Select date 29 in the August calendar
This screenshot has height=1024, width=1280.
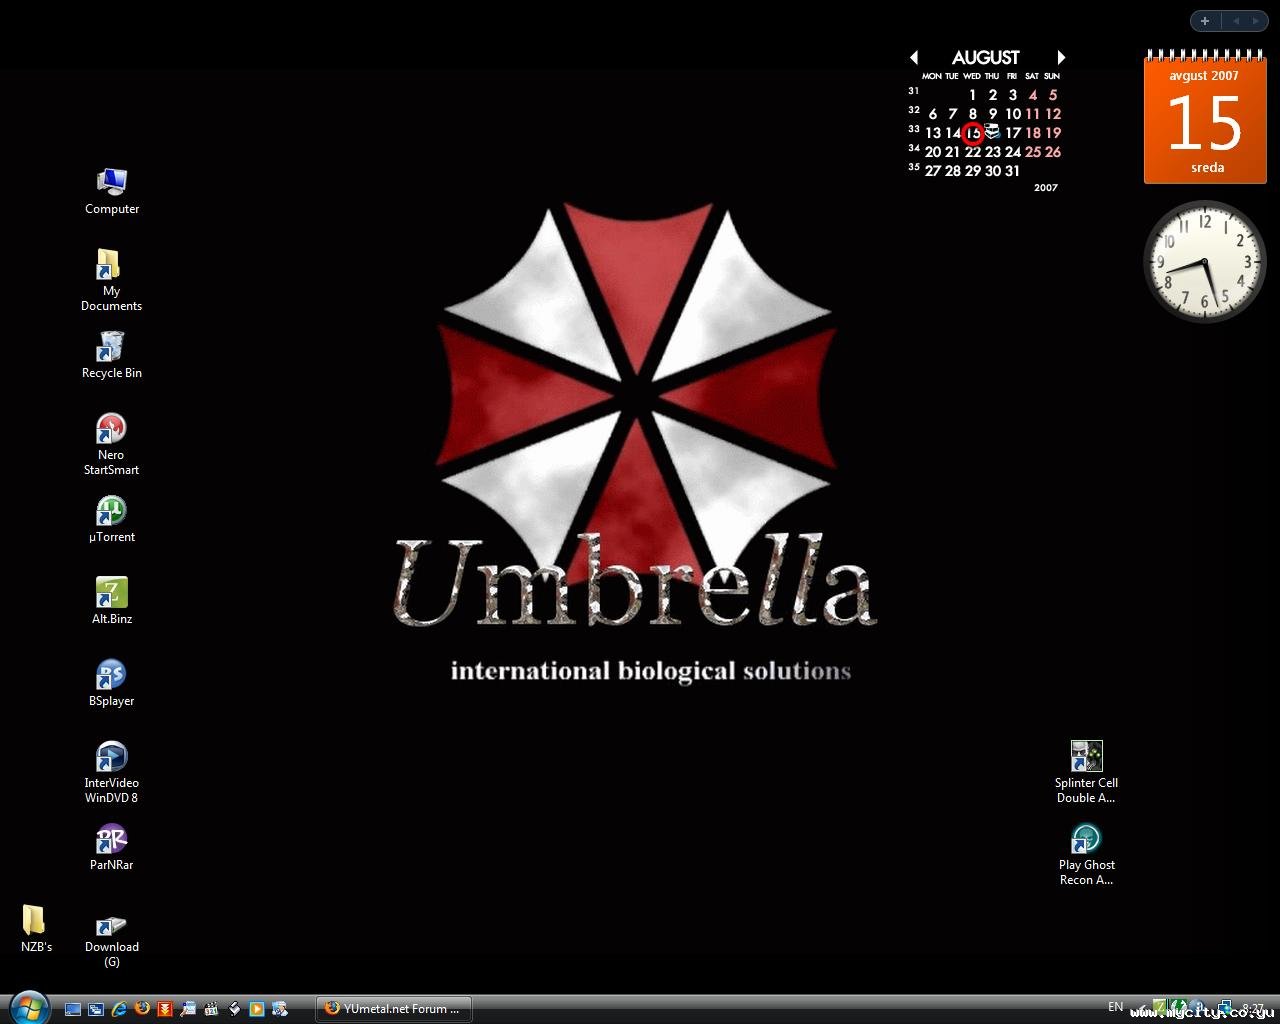point(973,171)
